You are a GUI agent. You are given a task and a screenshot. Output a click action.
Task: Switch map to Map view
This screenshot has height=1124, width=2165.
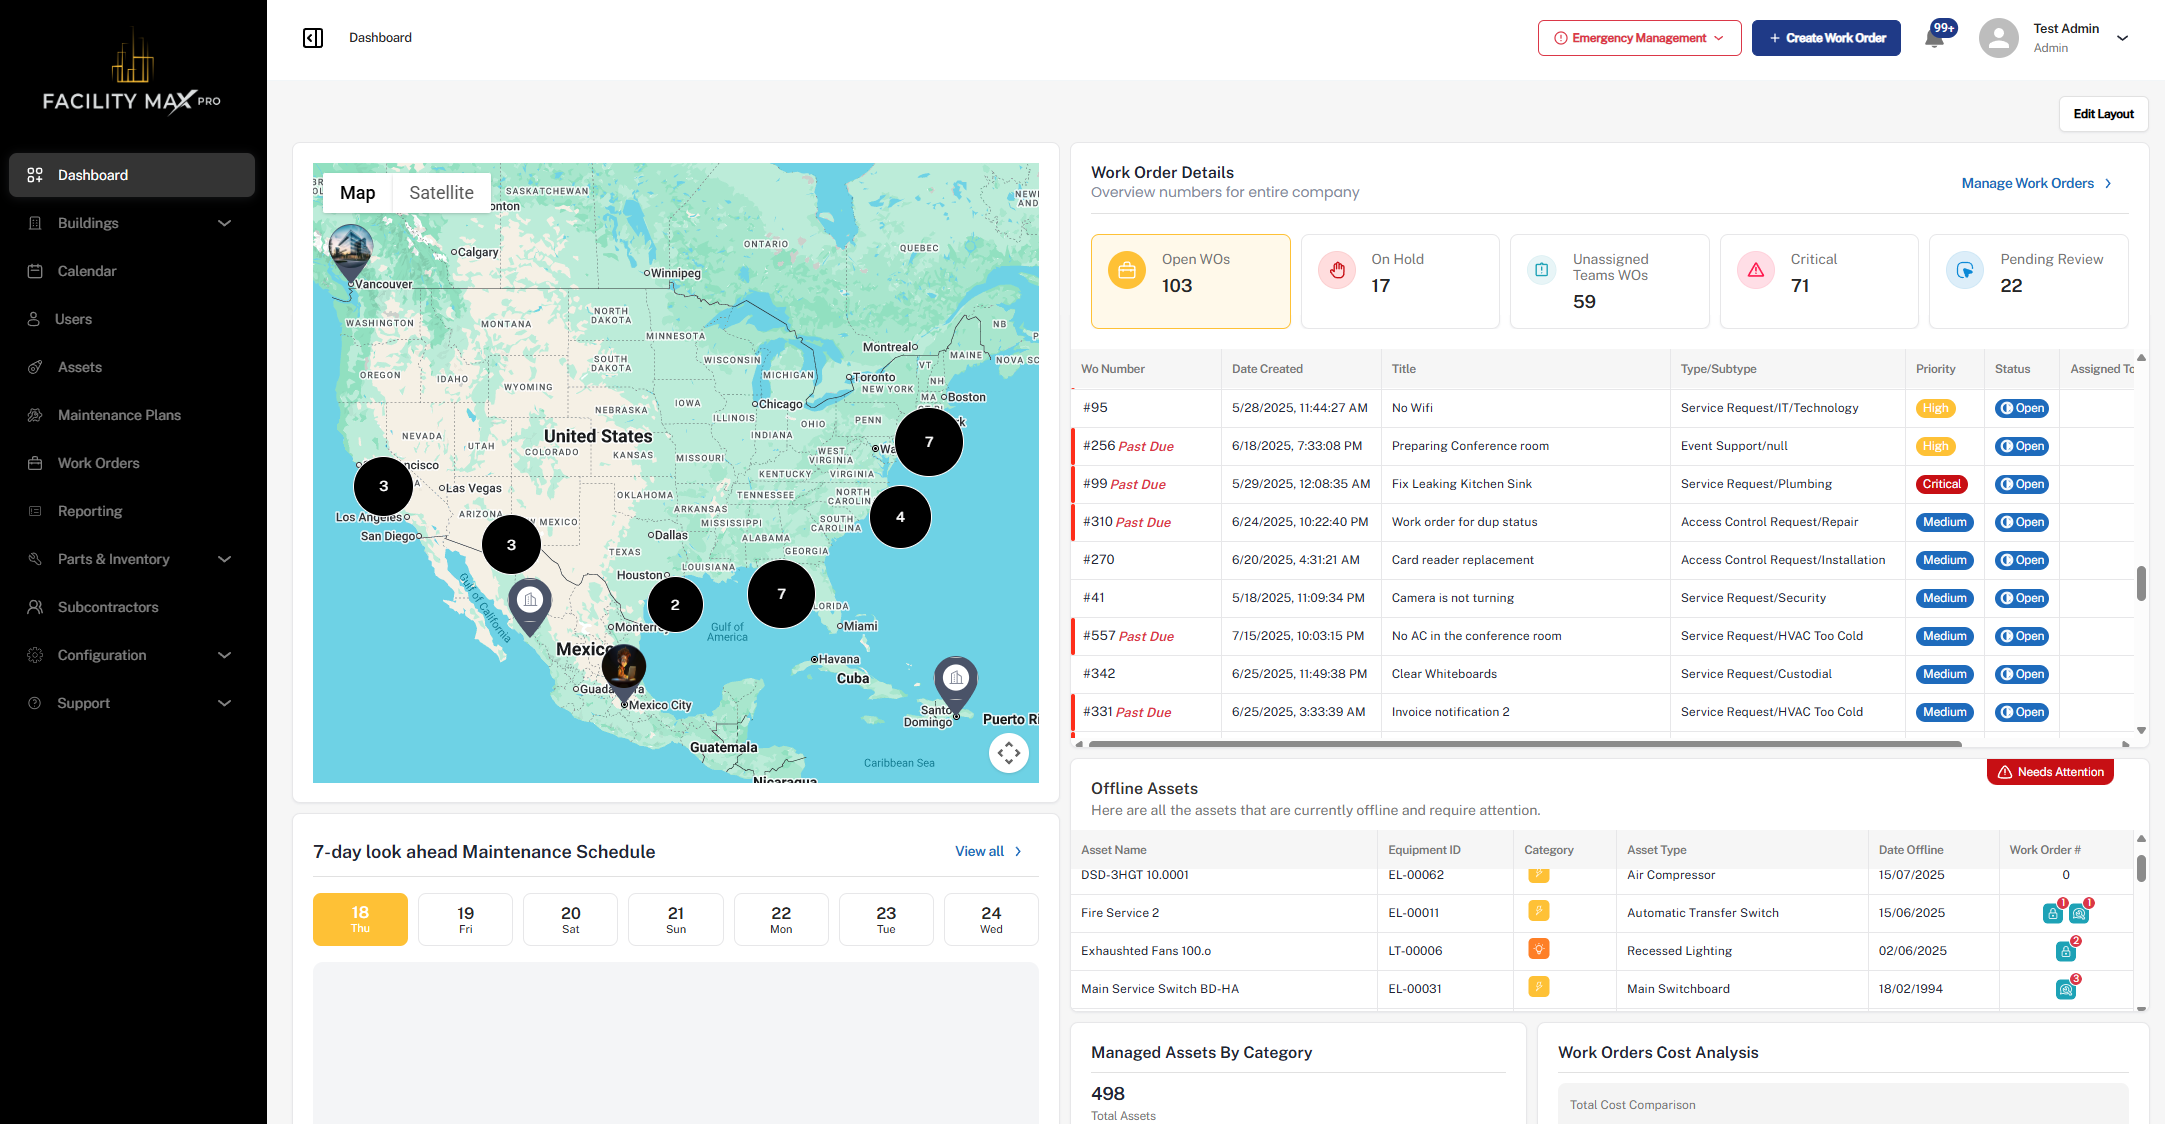pos(357,193)
